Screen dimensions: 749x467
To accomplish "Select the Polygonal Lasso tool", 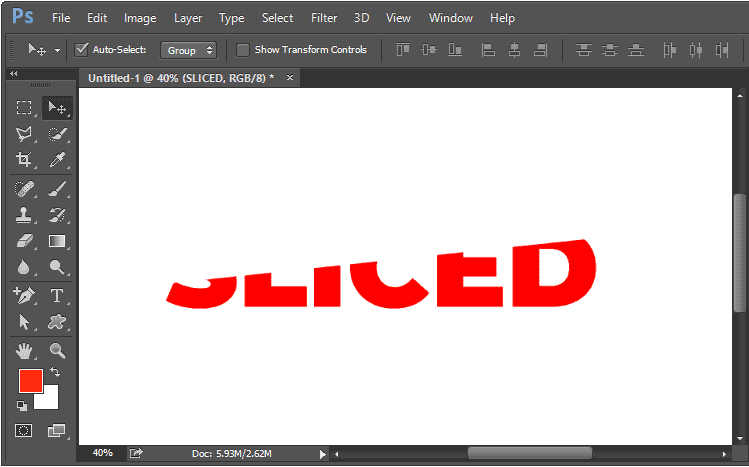I will [24, 134].
